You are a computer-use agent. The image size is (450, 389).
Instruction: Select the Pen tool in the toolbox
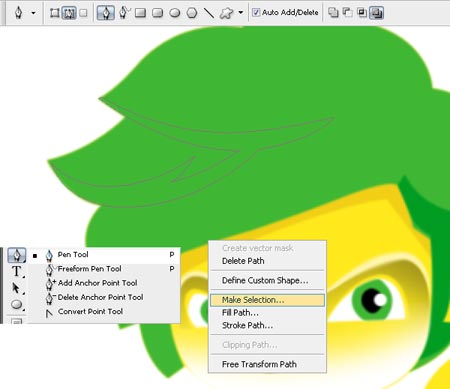tap(17, 255)
